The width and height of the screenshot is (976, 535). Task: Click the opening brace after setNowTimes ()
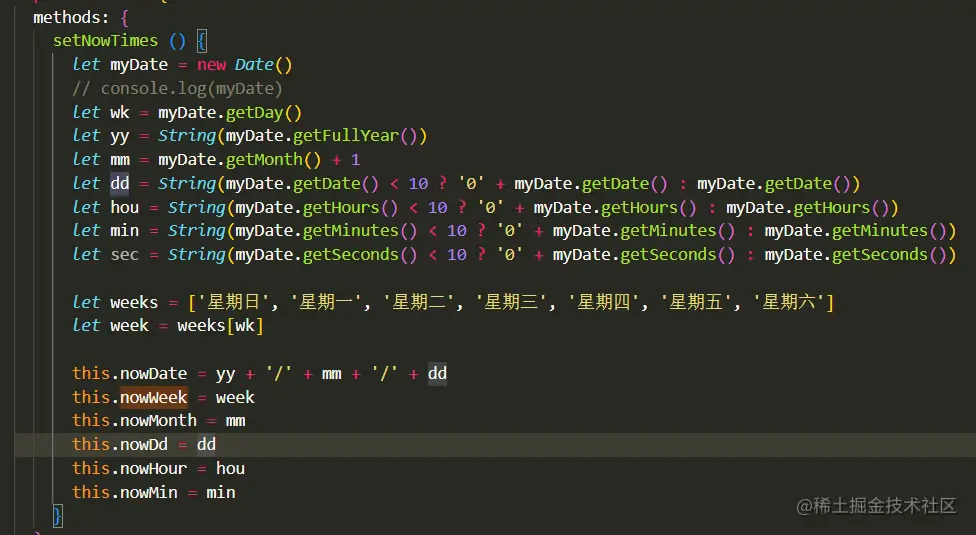click(202, 41)
